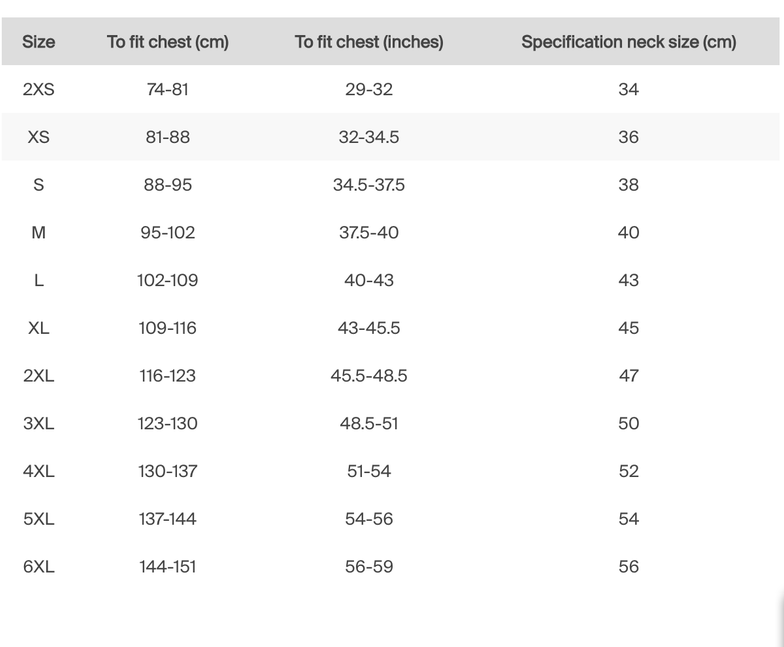Click chest value 34.5-37.5 inches
784x647 pixels.
369,185
